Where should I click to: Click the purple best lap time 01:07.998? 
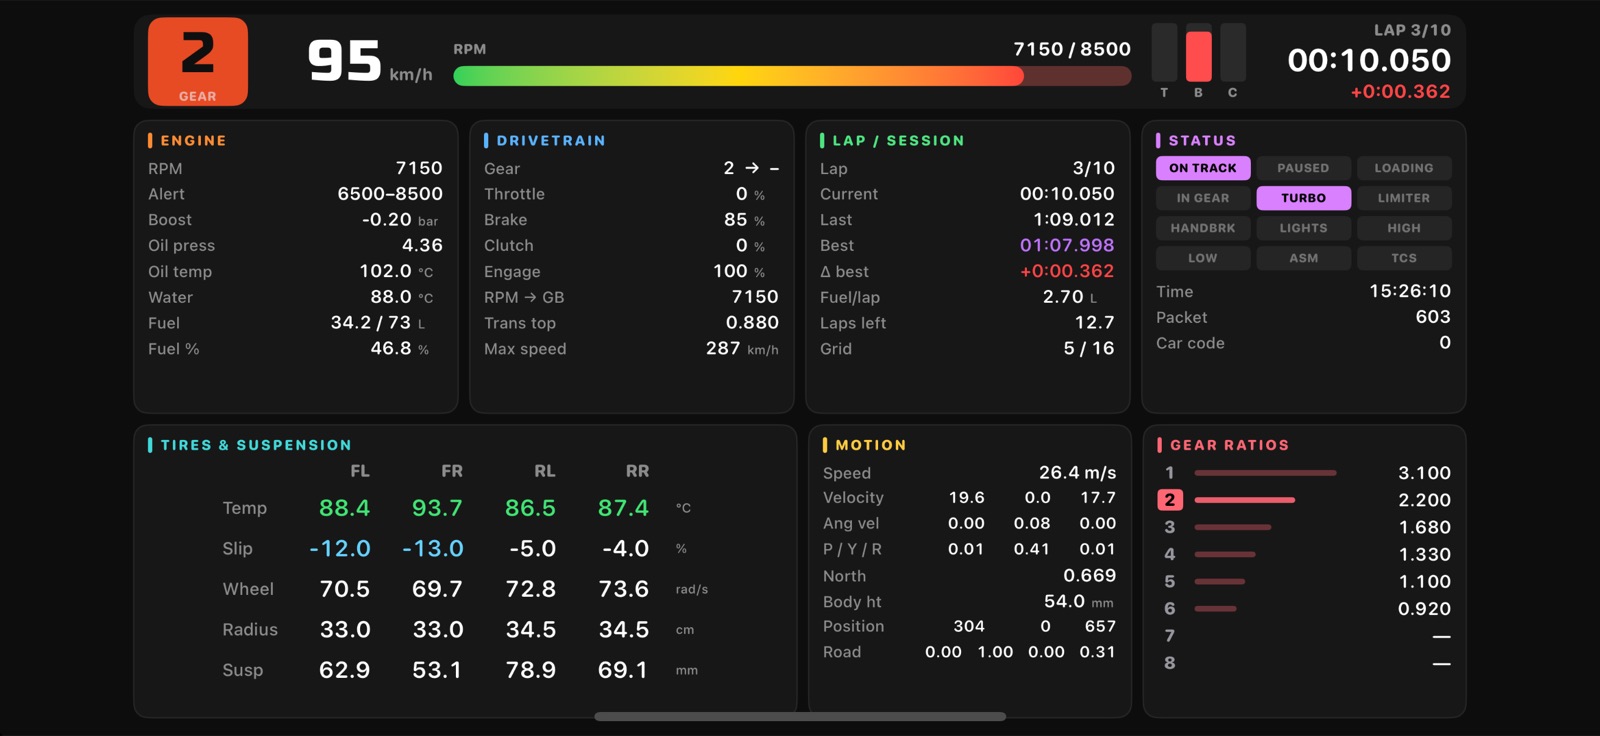pos(1067,245)
